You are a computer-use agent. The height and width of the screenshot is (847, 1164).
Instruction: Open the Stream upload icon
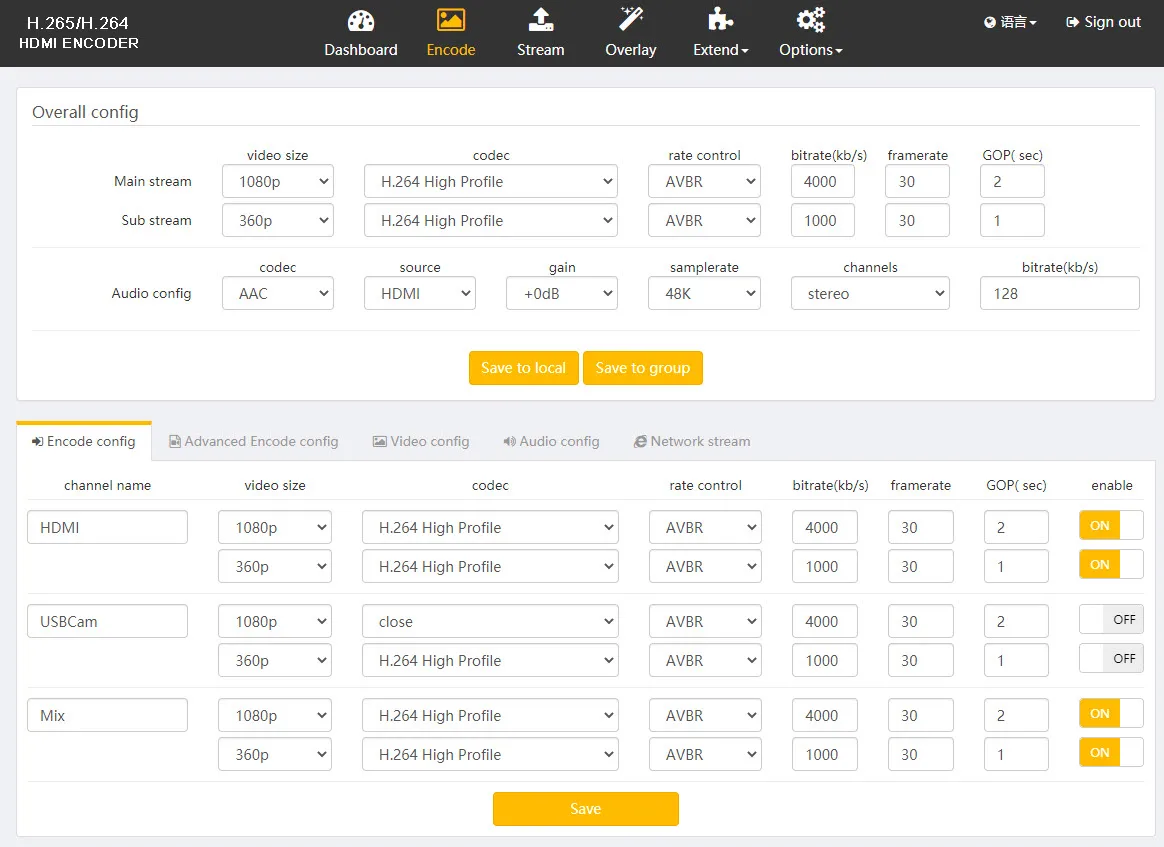[540, 20]
